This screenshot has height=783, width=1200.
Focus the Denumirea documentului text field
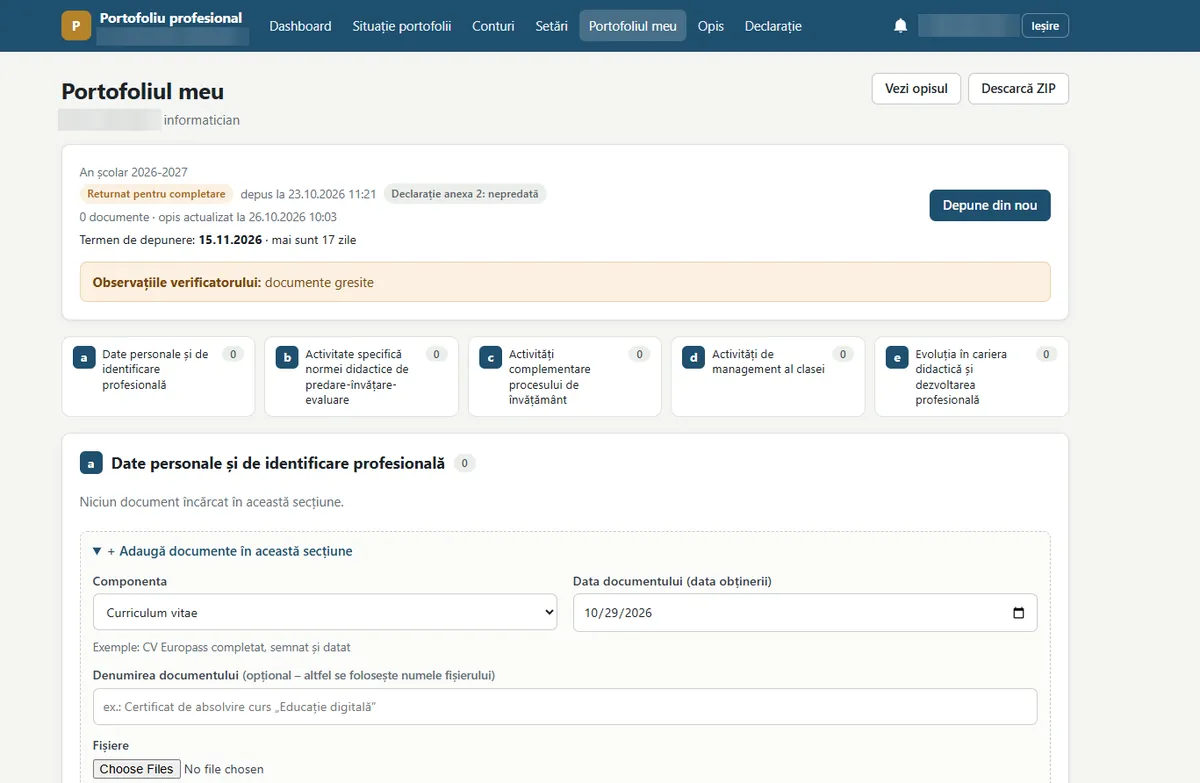pyautogui.click(x=565, y=707)
